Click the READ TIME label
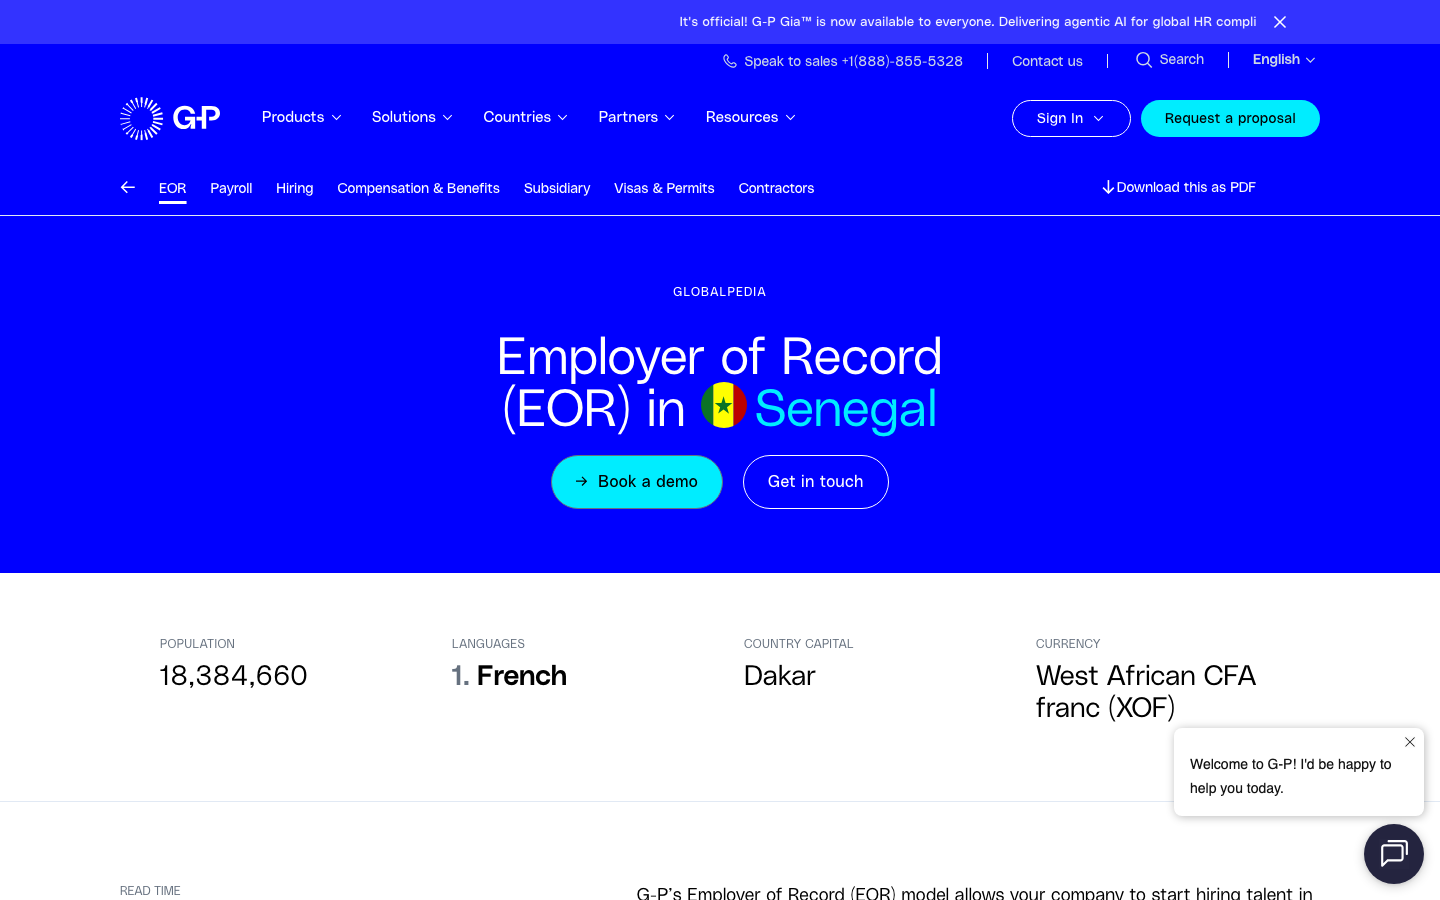This screenshot has width=1440, height=900. click(150, 891)
